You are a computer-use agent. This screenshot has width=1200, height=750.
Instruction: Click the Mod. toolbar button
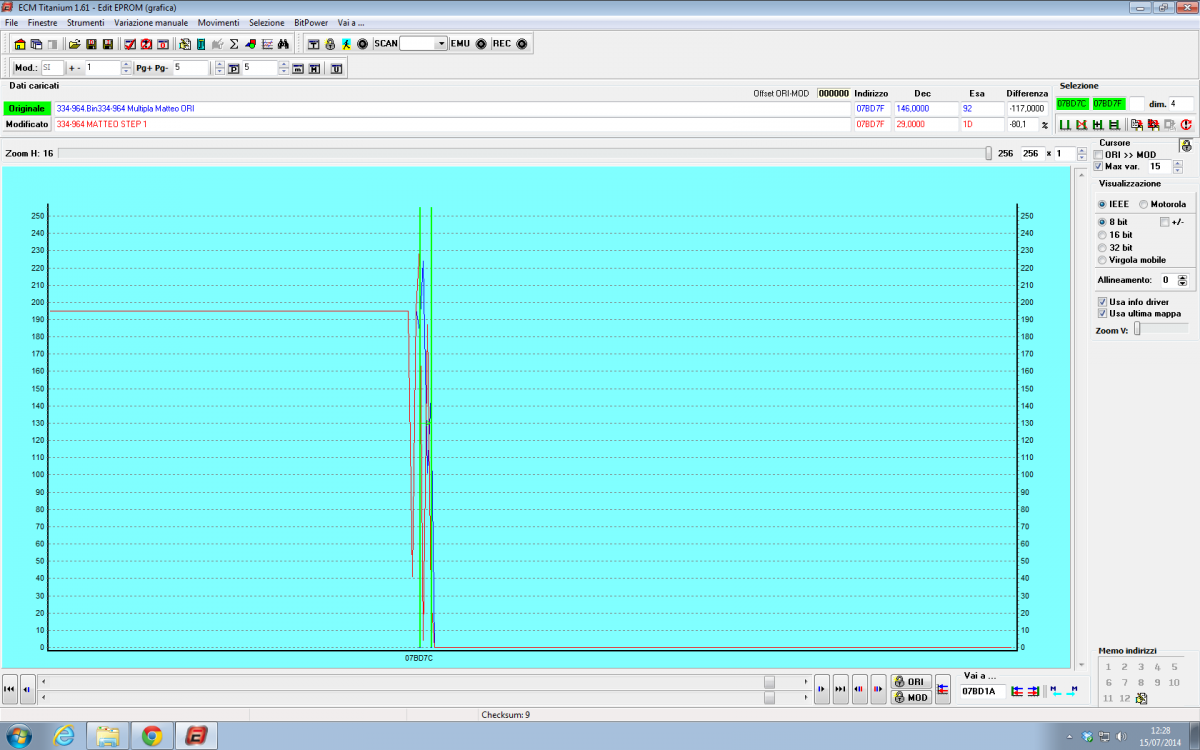tap(26, 68)
